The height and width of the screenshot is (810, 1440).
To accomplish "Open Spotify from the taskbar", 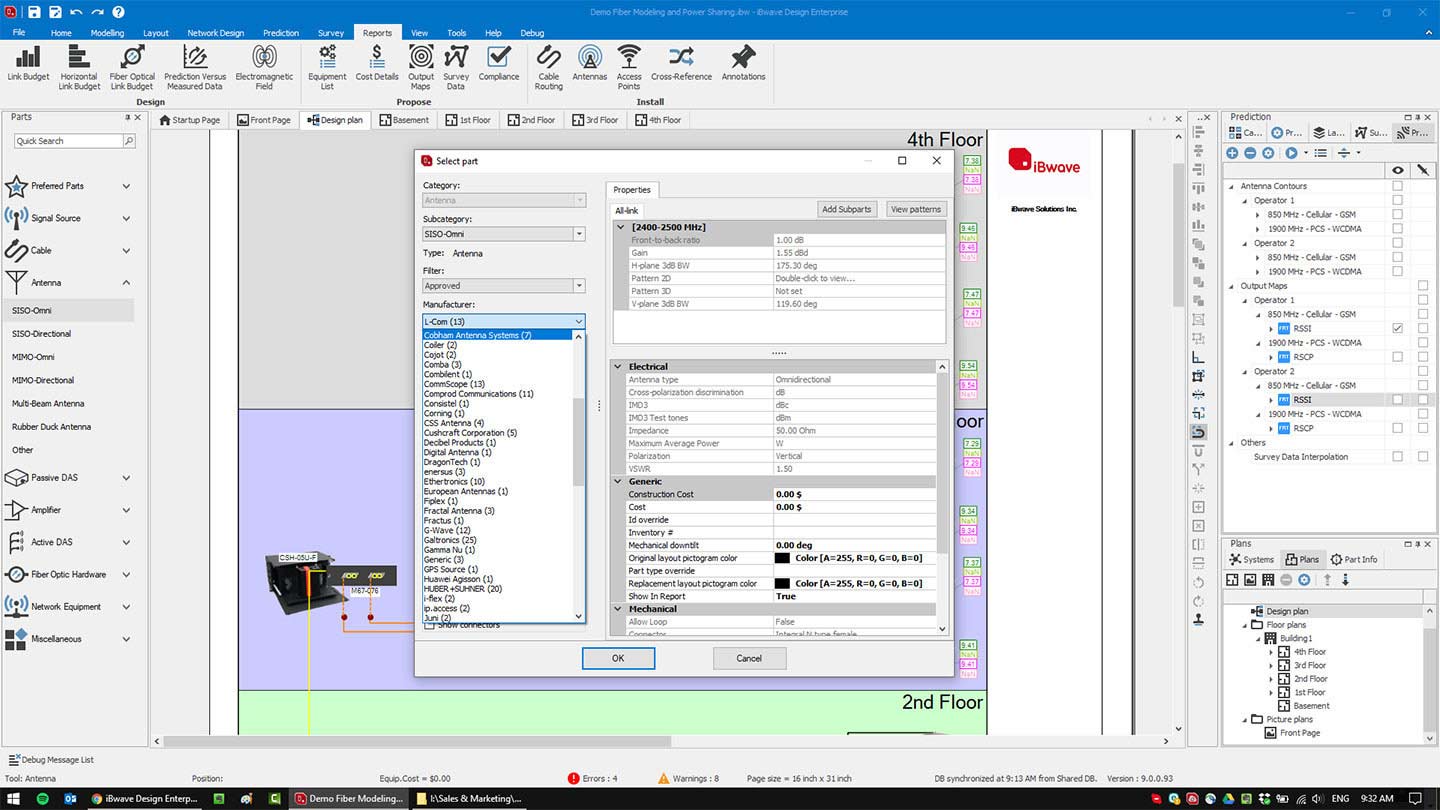I will coord(43,798).
